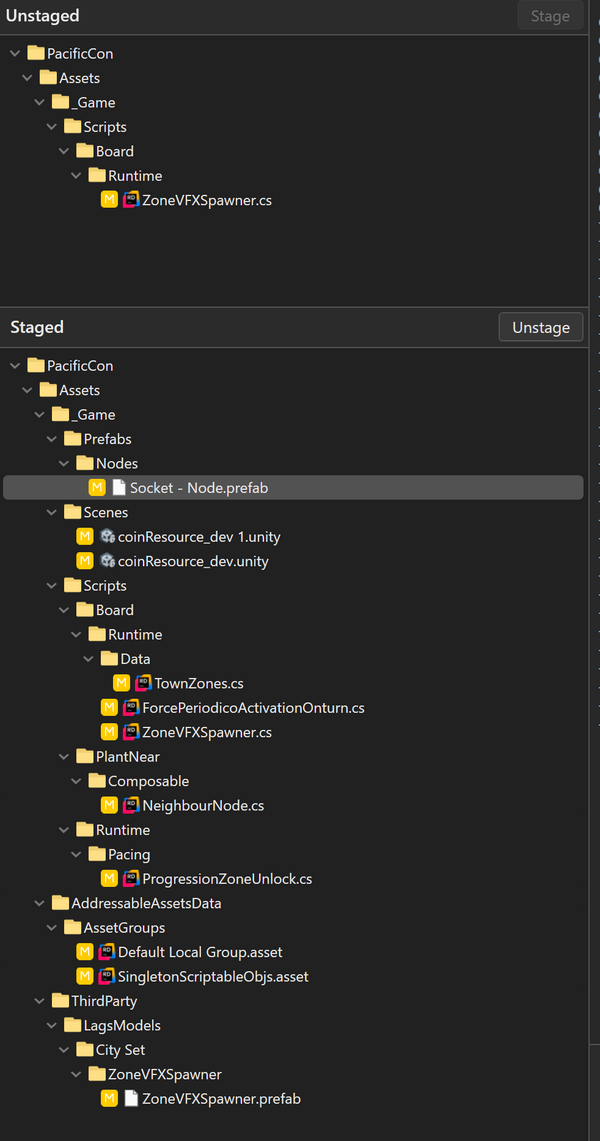The height and width of the screenshot is (1141, 600).
Task: Click the Rider icon beside unstaged ZoneVFXSpawner.cs
Action: 132,200
